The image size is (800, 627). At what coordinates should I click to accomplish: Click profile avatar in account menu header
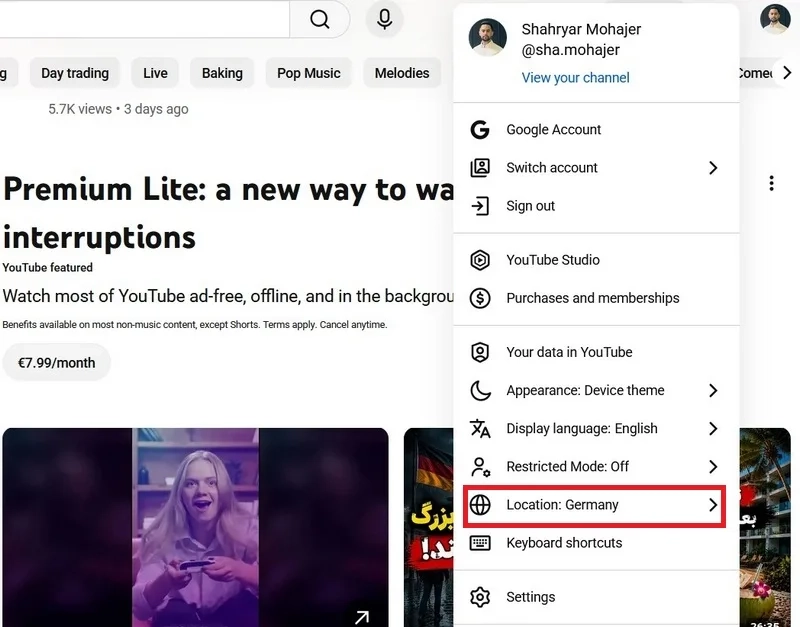[487, 37]
